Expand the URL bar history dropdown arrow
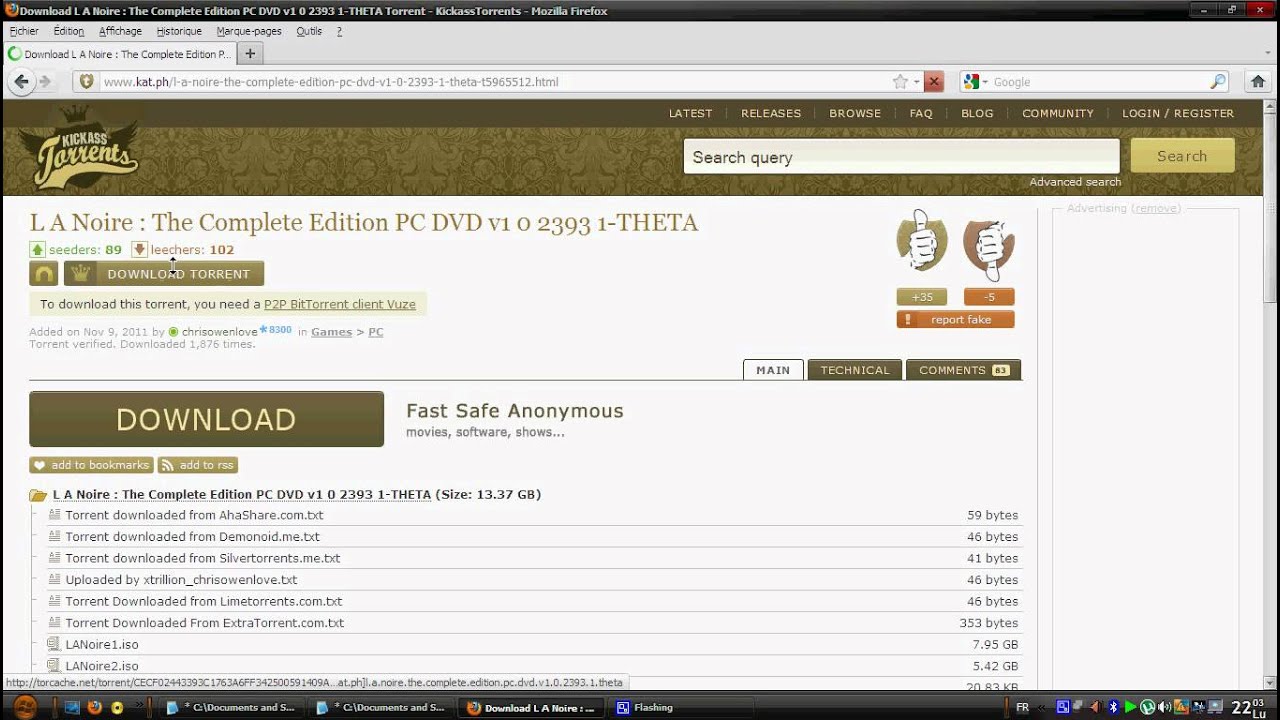Viewport: 1280px width, 720px height. [x=916, y=82]
